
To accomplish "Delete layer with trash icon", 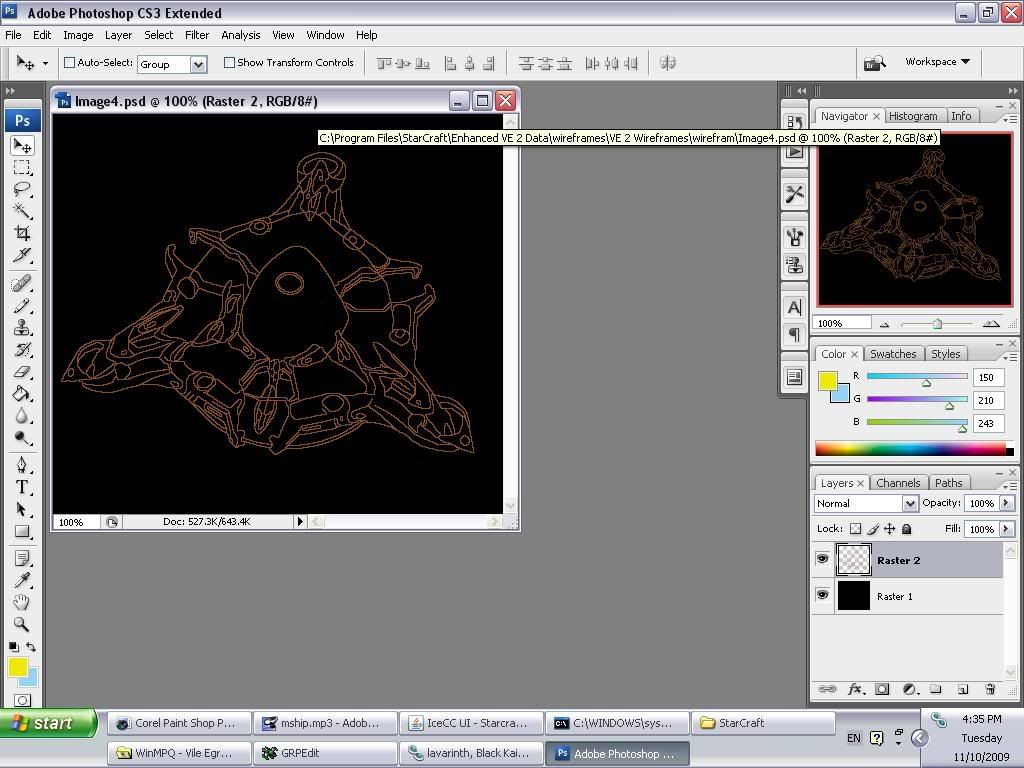I will pos(990,689).
